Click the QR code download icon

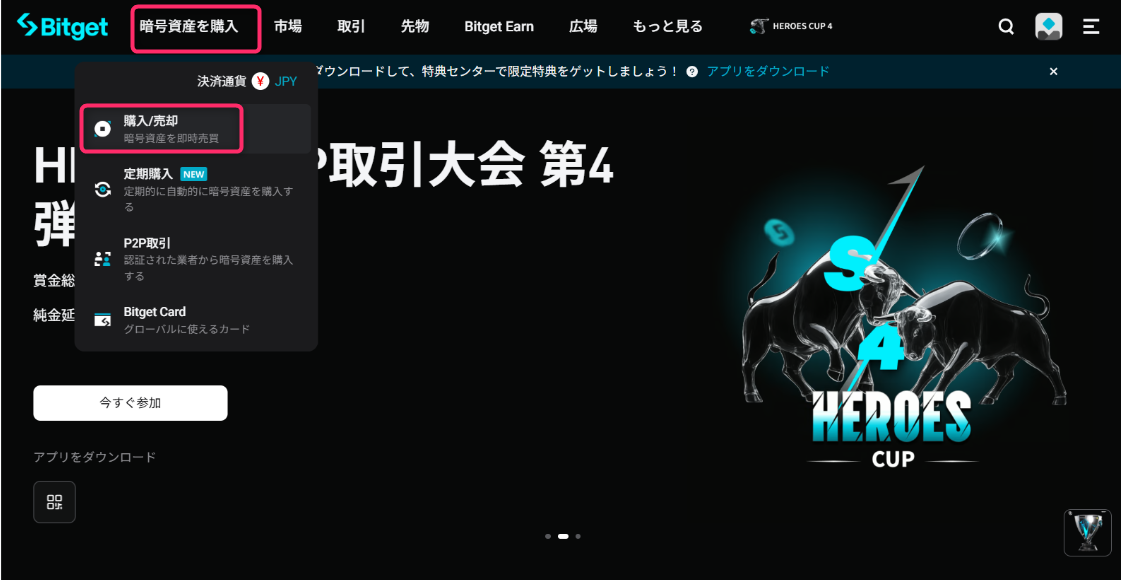[54, 502]
